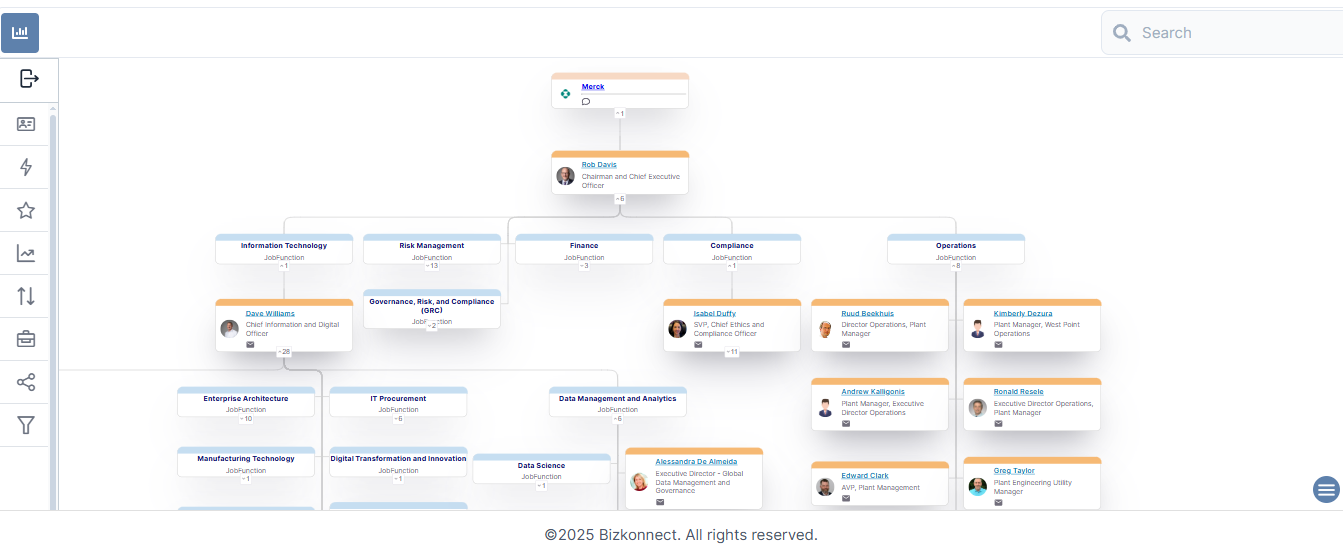
Task: Expand IT Procurement's 6 members
Action: pyautogui.click(x=398, y=419)
